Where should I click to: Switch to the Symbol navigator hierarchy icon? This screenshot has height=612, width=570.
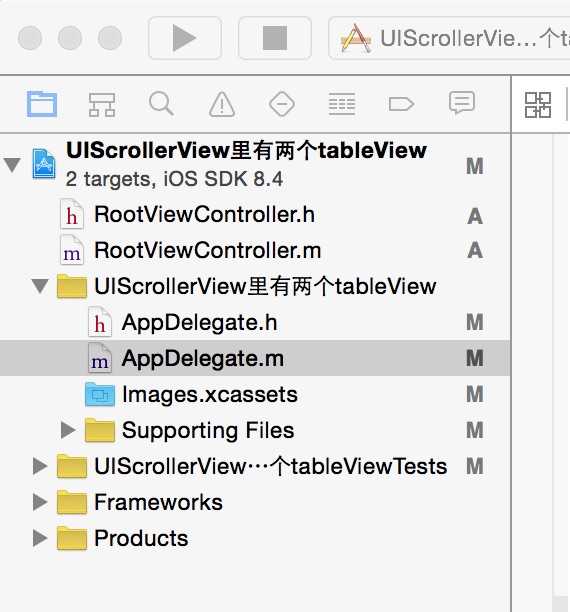tap(102, 104)
